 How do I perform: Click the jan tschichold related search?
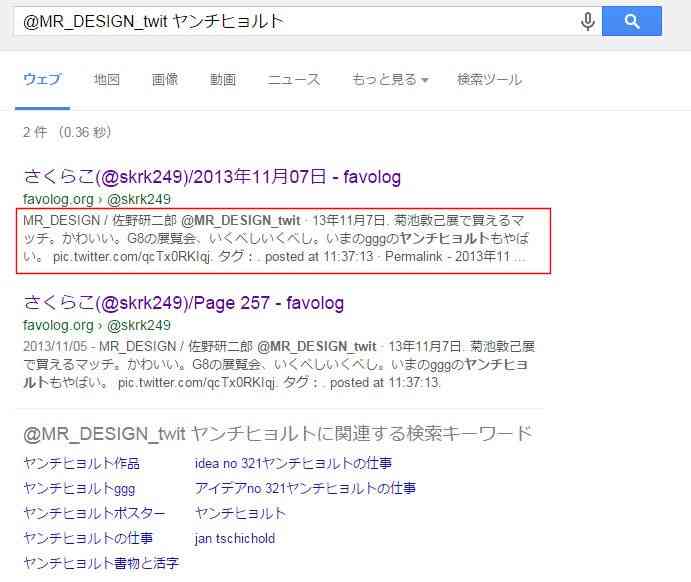pyautogui.click(x=235, y=538)
